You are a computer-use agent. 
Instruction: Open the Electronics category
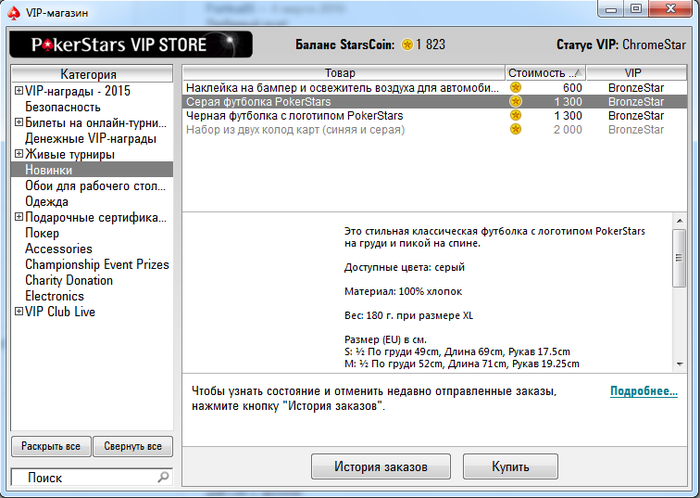coord(54,296)
